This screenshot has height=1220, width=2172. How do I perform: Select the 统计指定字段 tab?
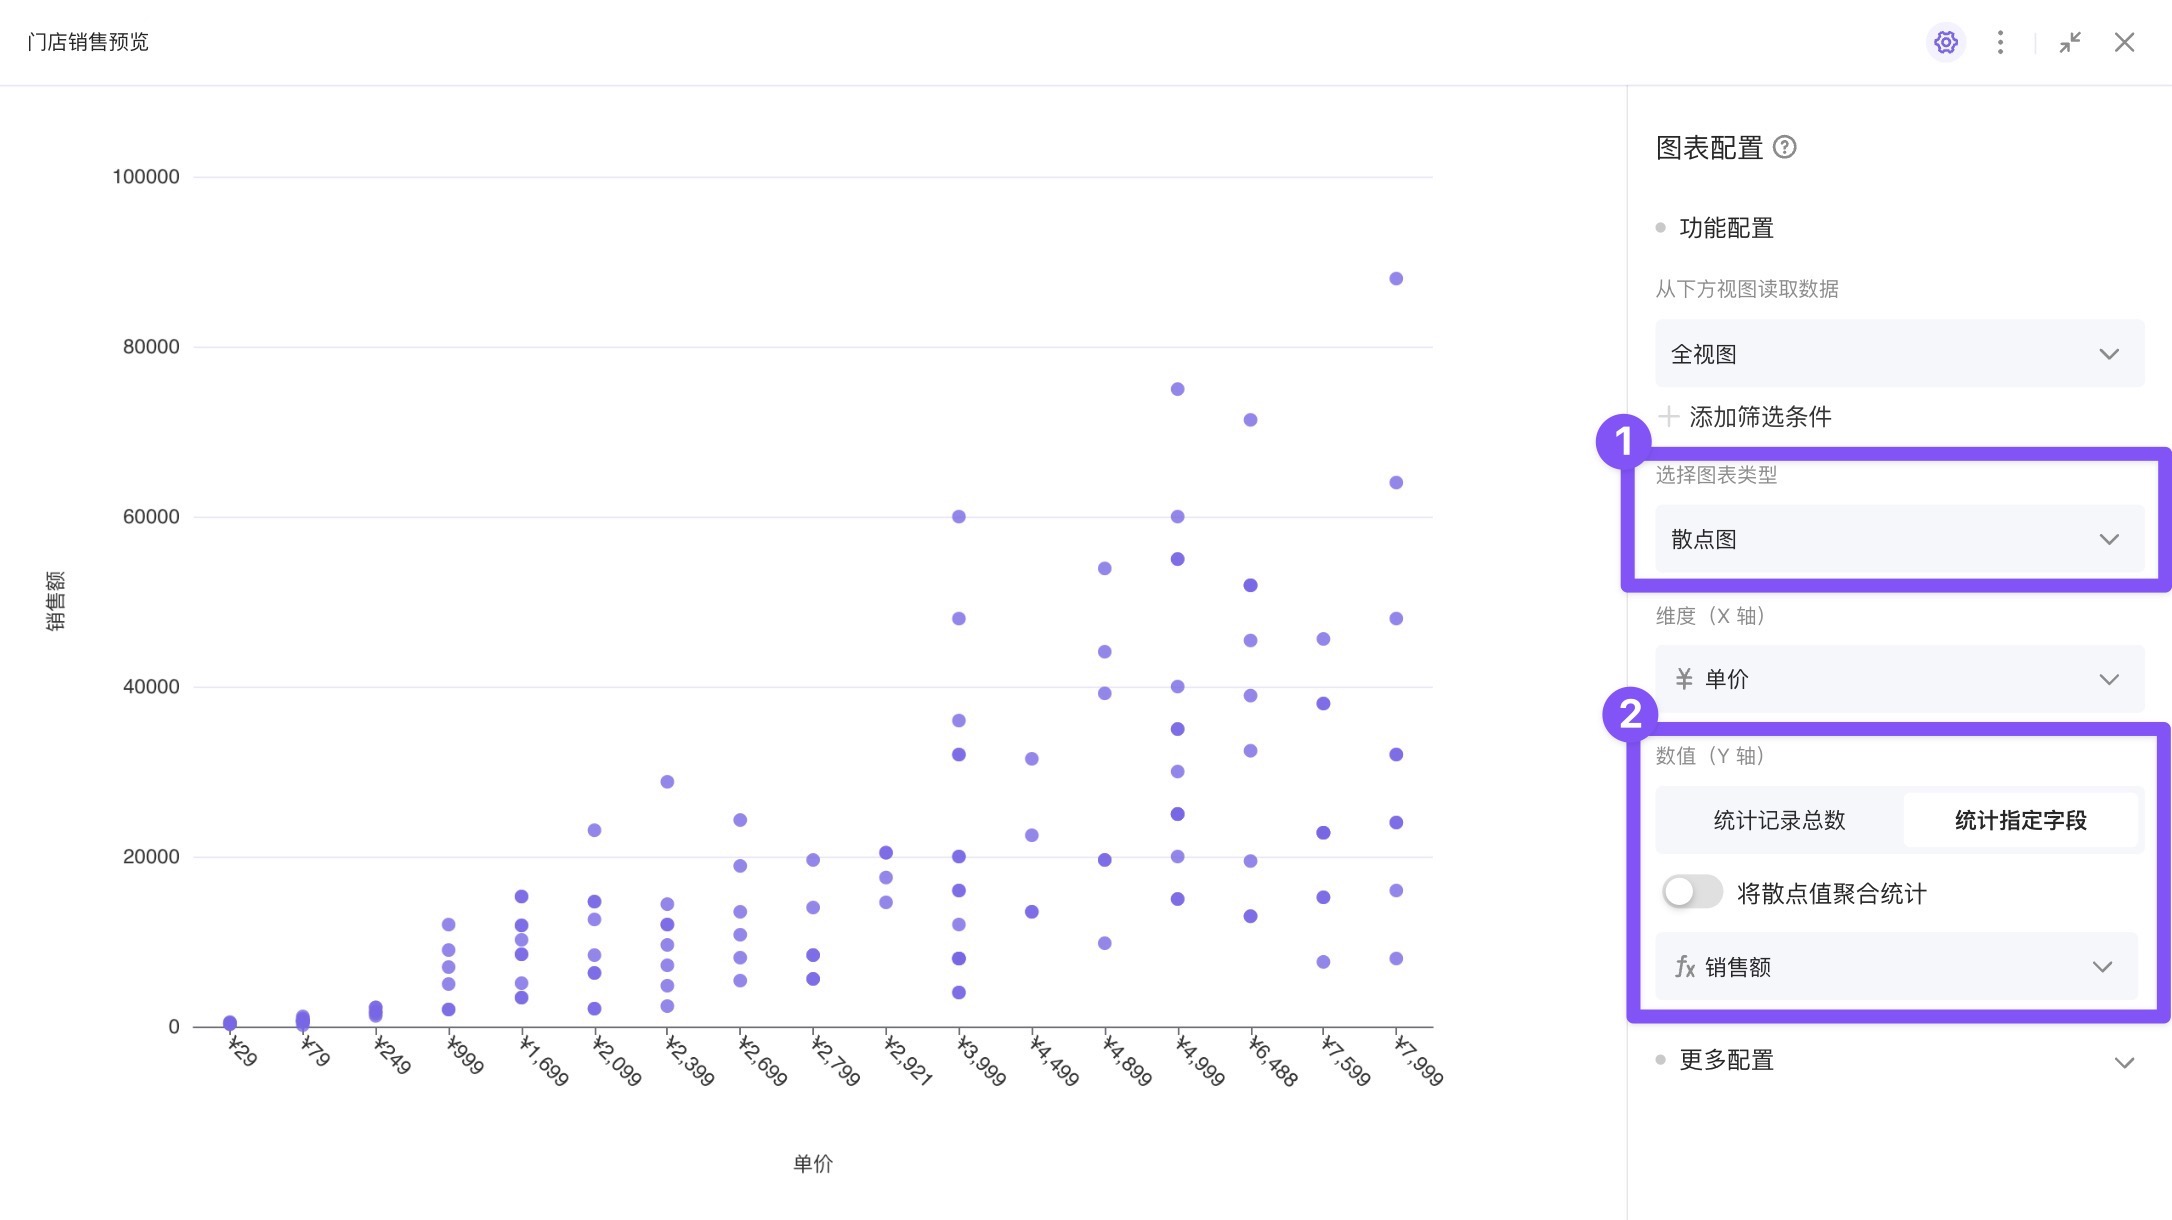(2020, 820)
